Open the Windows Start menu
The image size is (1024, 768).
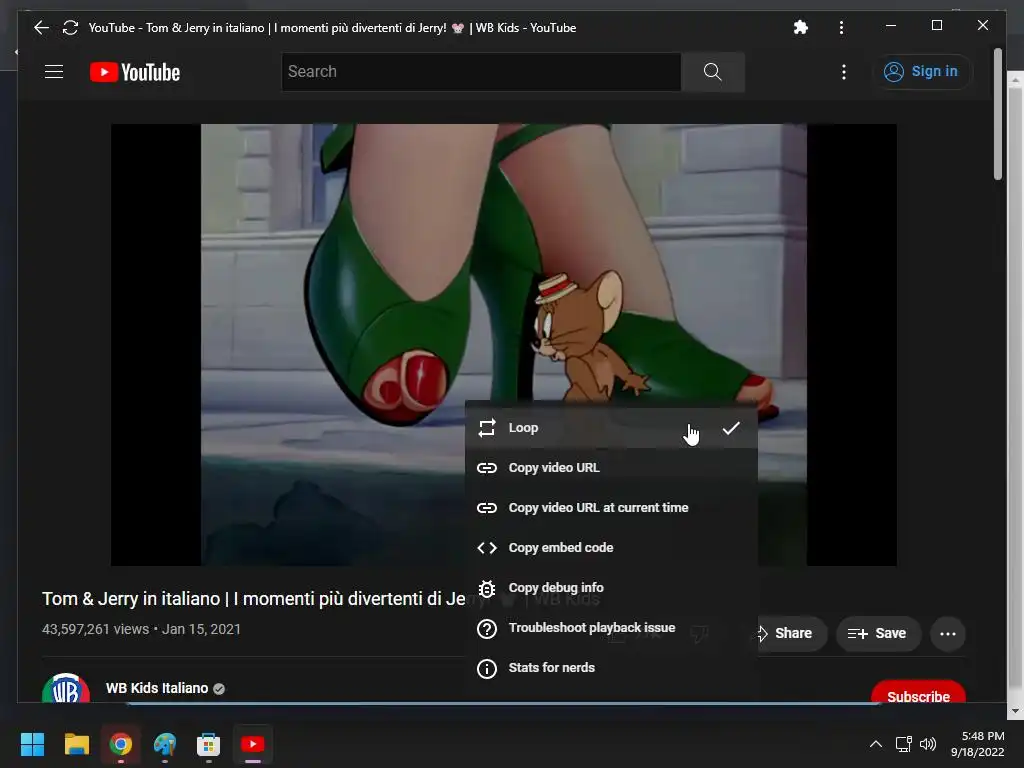coord(32,744)
